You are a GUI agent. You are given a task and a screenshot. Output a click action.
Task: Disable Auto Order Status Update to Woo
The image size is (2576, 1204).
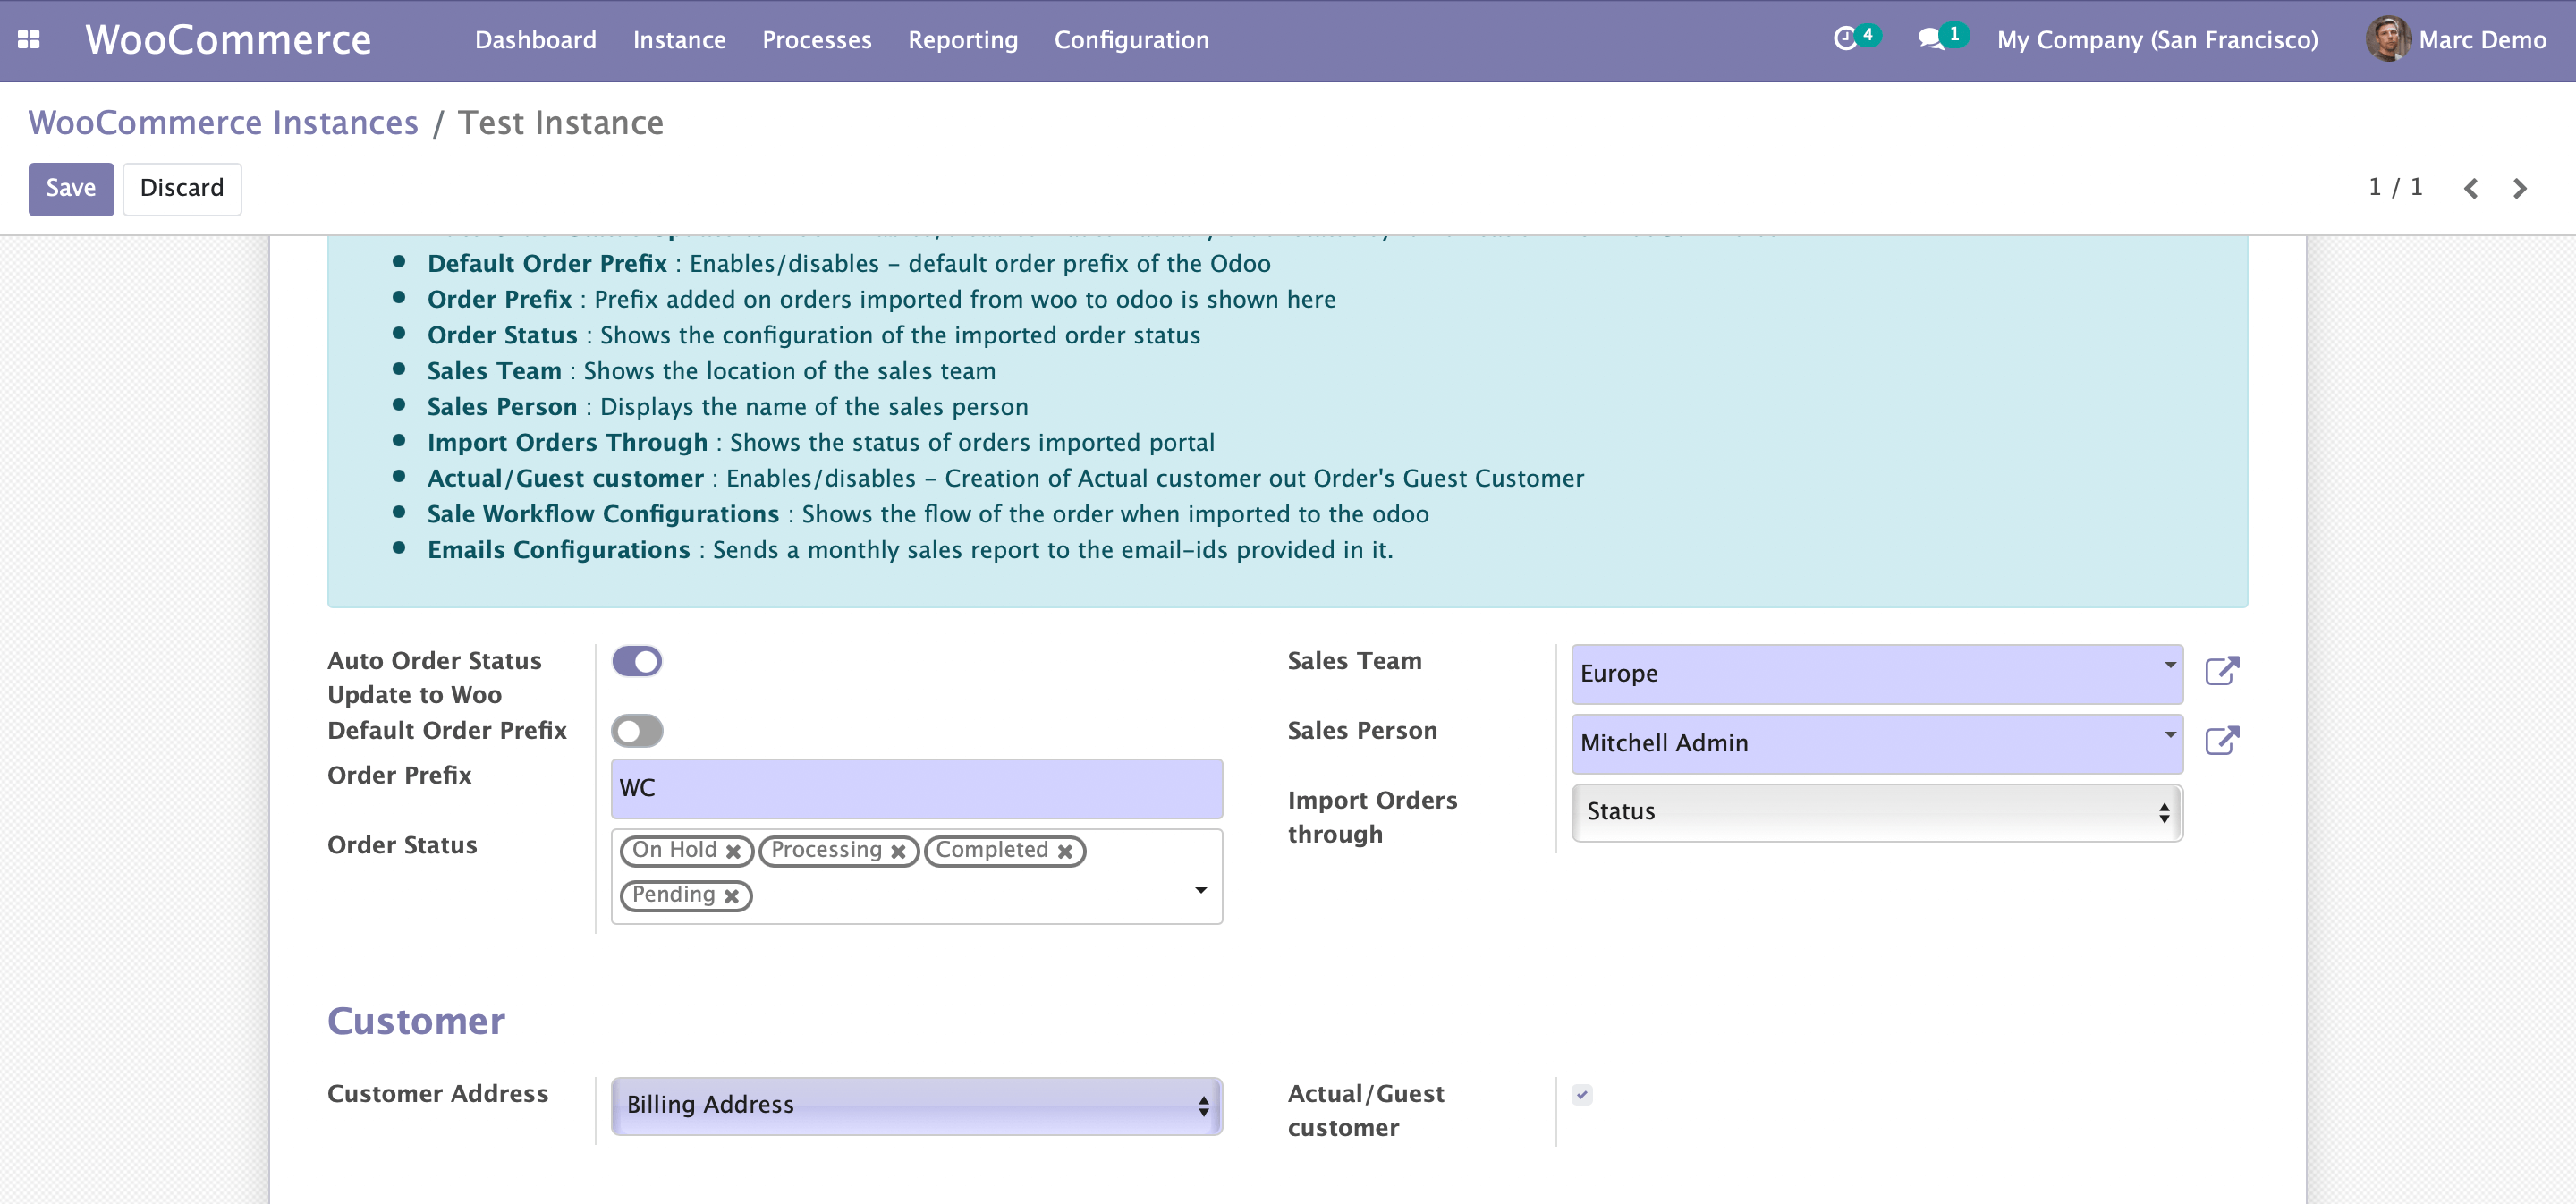637,661
